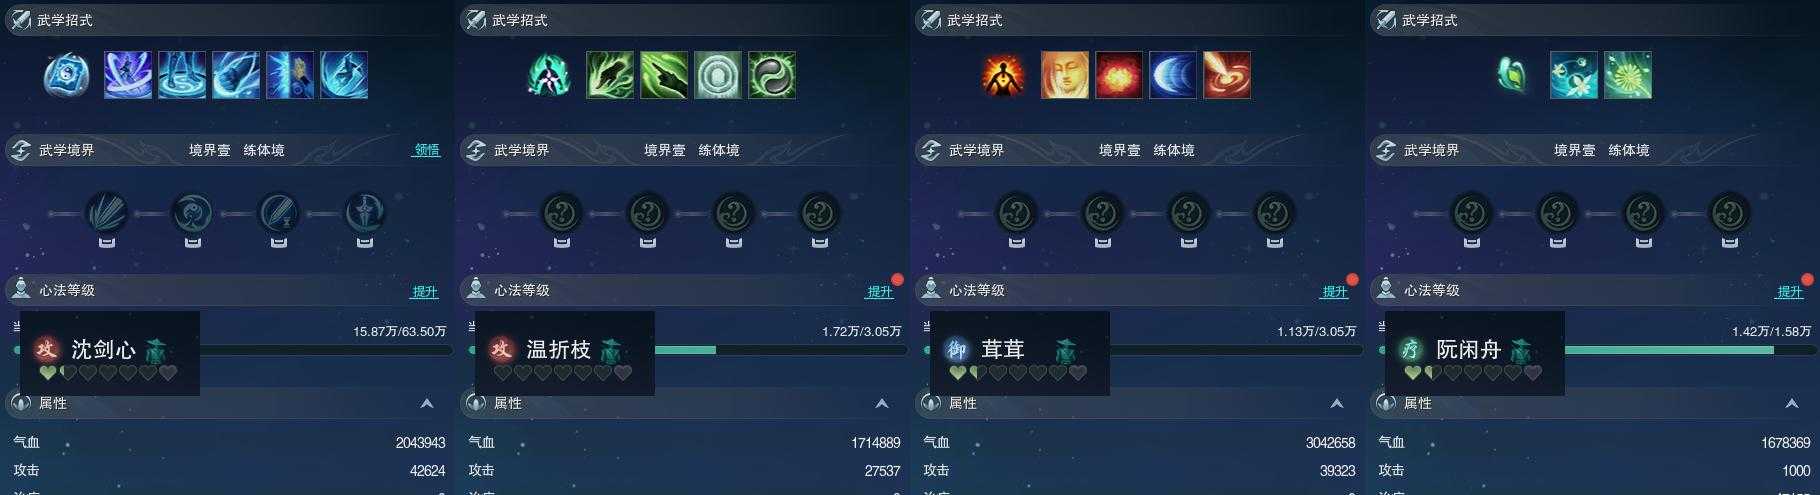This screenshot has height=495, width=1820.
Task: Click 茸茸's red fire explosion skill icon
Action: 1119,76
